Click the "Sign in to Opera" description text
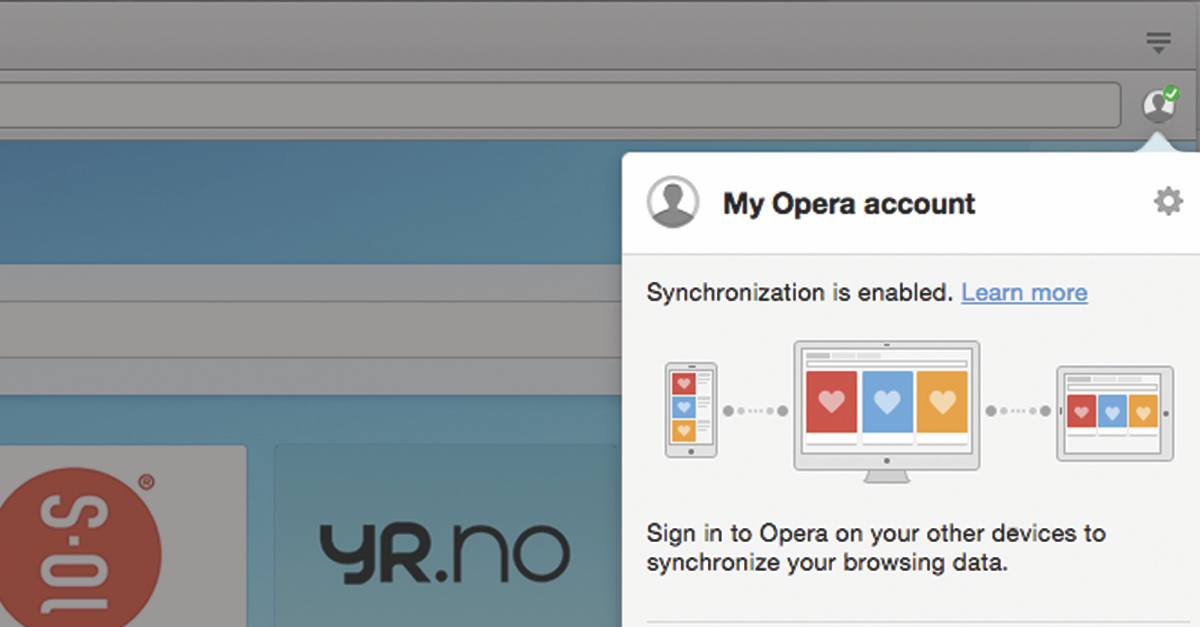Screen dimensions: 1200x627 tap(875, 547)
